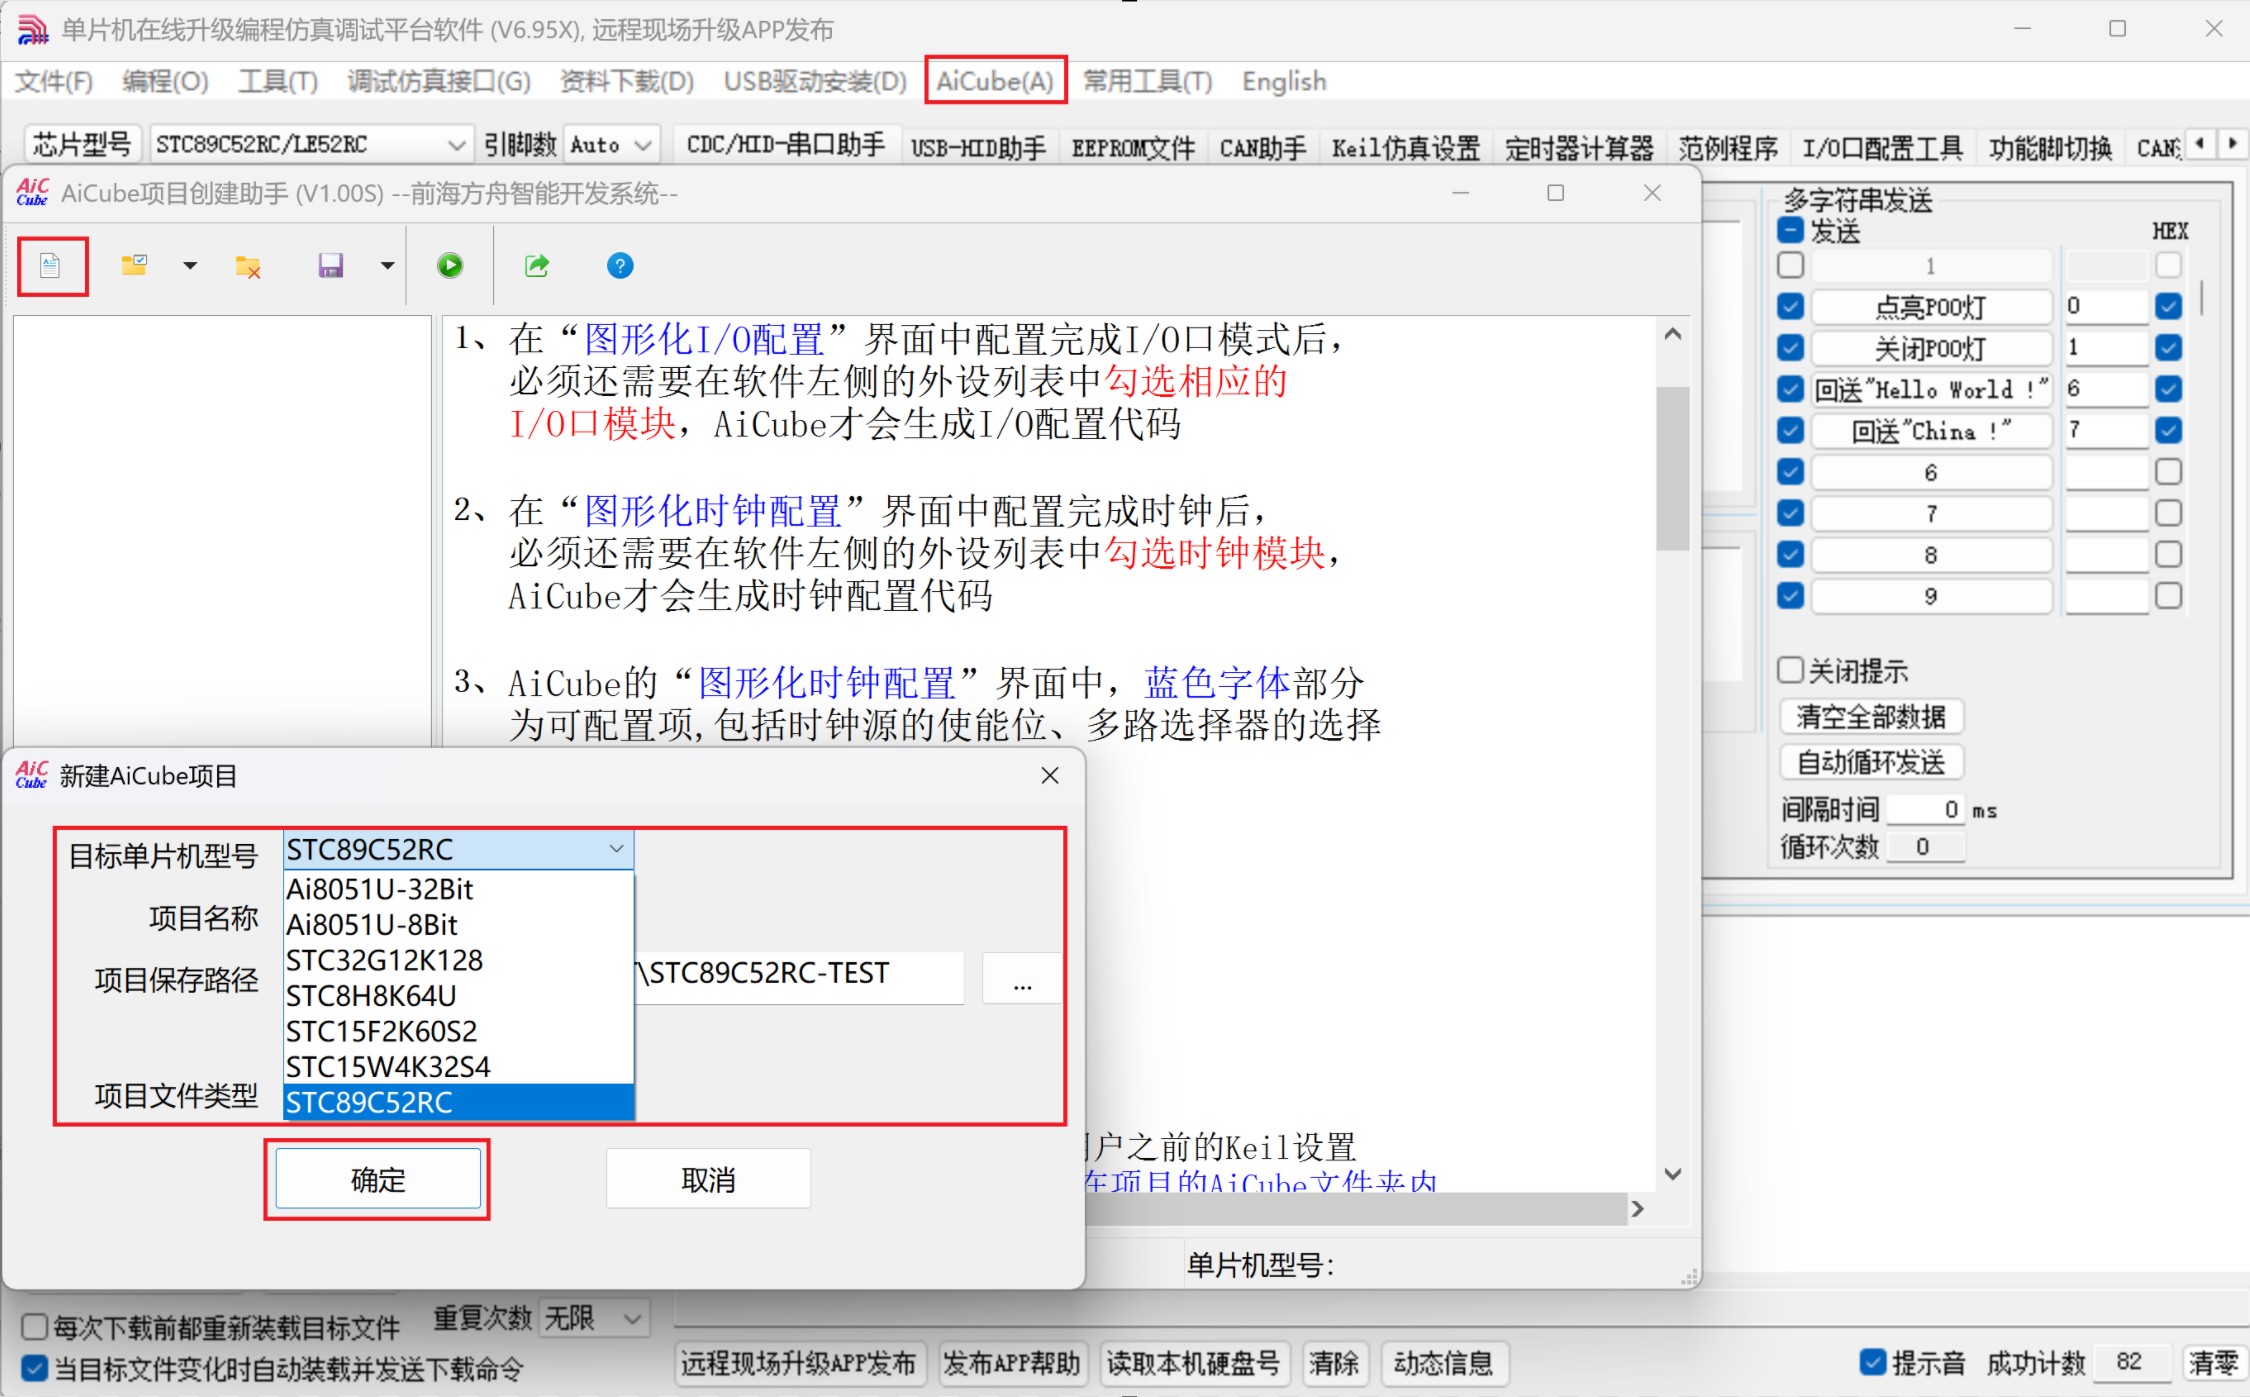Open the 编程(O) menu

(165, 81)
